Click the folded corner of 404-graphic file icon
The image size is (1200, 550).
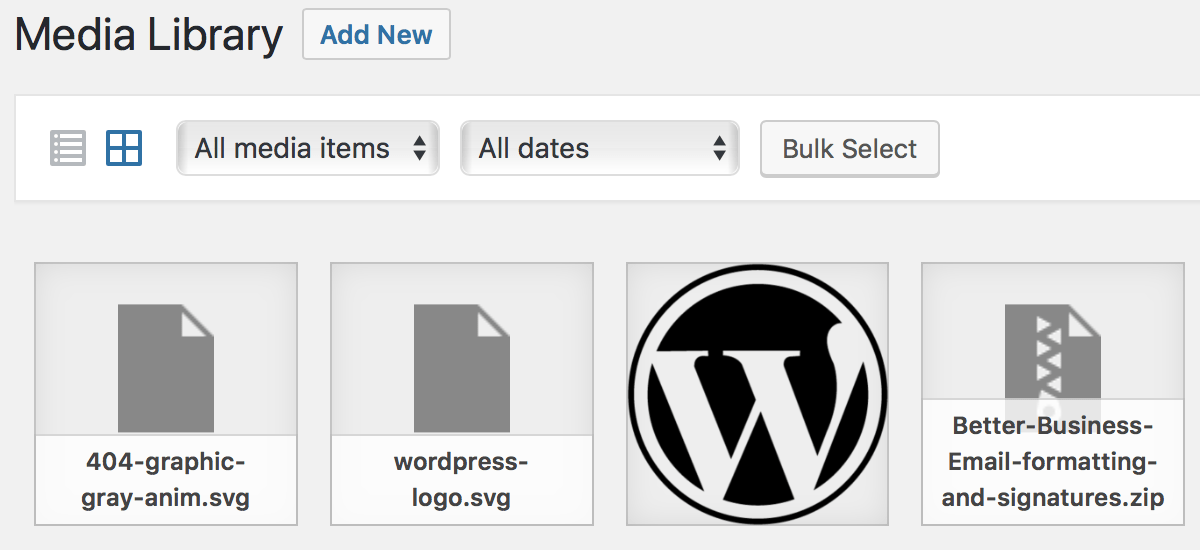pos(198,320)
